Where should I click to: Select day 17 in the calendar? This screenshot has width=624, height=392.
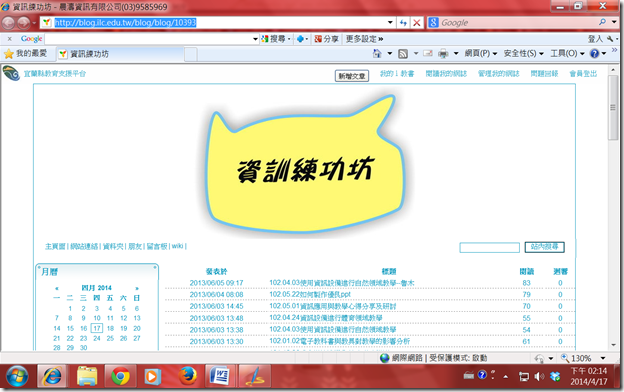click(x=97, y=328)
